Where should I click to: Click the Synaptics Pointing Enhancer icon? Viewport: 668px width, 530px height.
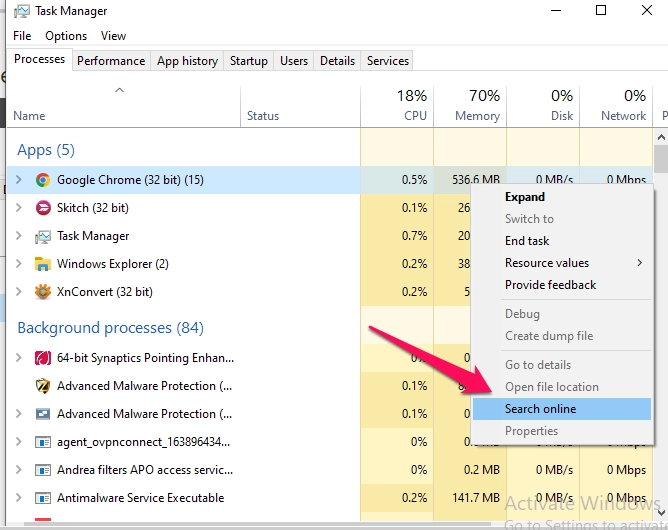pyautogui.click(x=43, y=358)
